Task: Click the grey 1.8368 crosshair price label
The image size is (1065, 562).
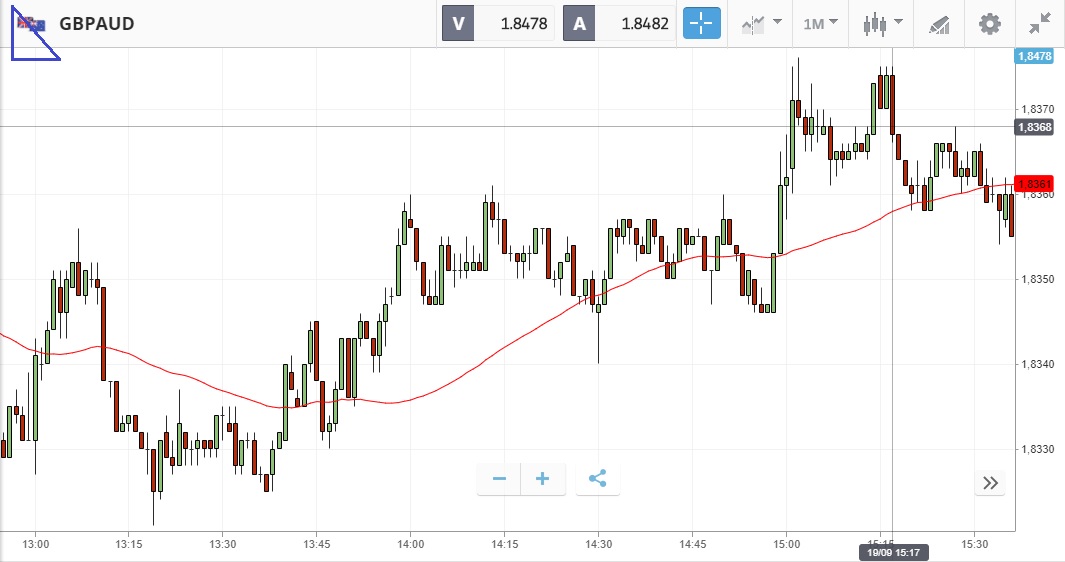Action: point(1034,127)
